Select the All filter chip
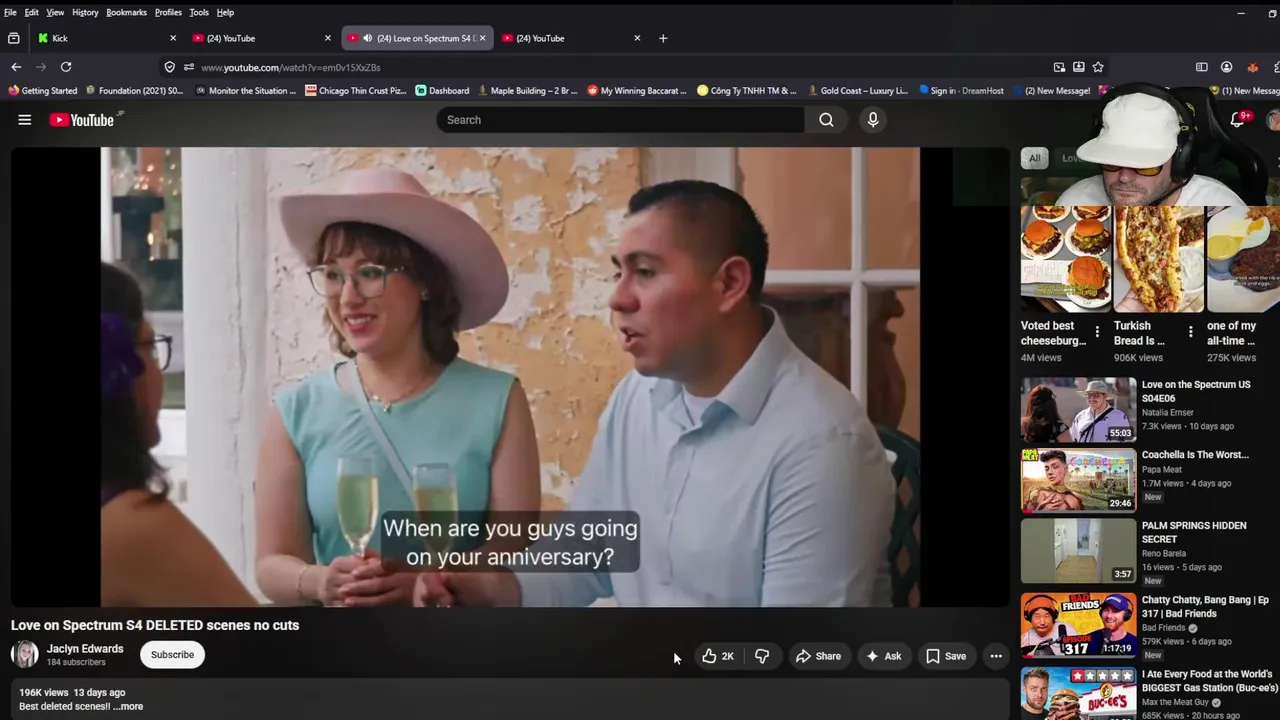The height and width of the screenshot is (720, 1280). coord(1034,158)
